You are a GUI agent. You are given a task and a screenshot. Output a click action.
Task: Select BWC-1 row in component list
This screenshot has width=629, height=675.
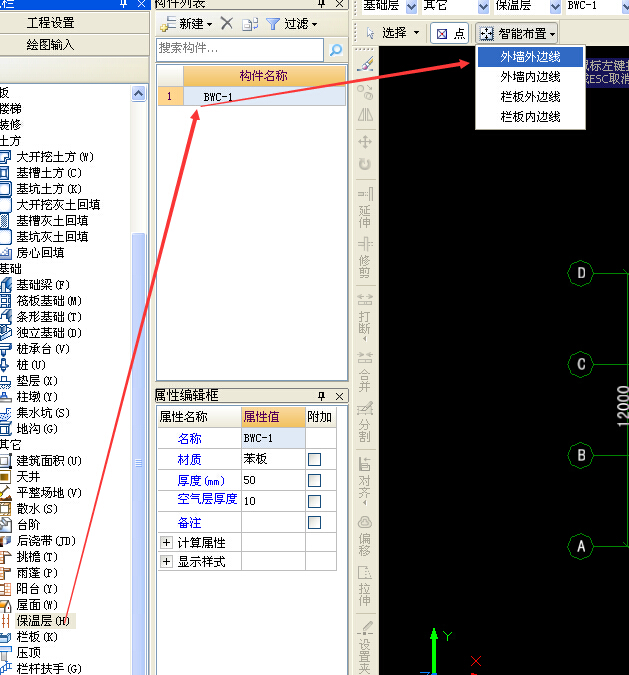click(x=252, y=96)
